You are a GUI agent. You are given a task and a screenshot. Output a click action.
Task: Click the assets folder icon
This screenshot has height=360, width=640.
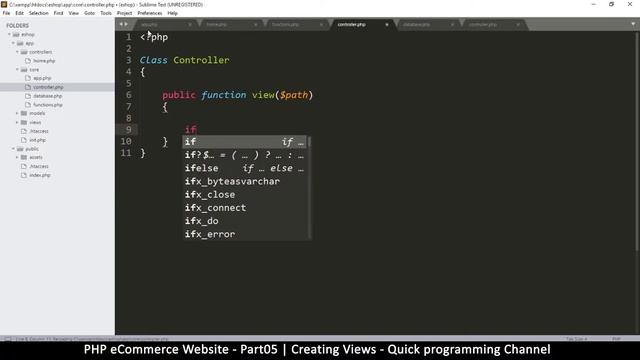coord(24,157)
